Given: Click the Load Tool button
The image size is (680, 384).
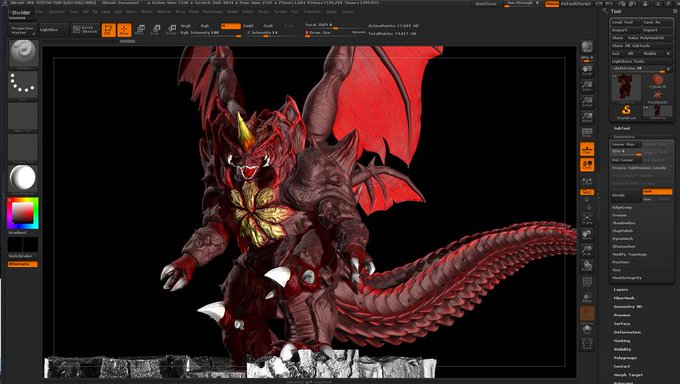Looking at the screenshot, I should click(x=625, y=22).
